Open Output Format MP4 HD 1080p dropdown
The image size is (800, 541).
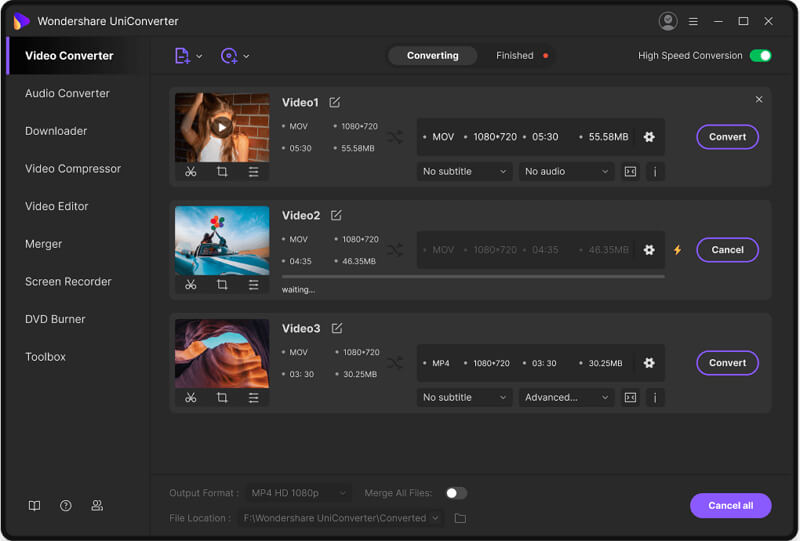(298, 493)
